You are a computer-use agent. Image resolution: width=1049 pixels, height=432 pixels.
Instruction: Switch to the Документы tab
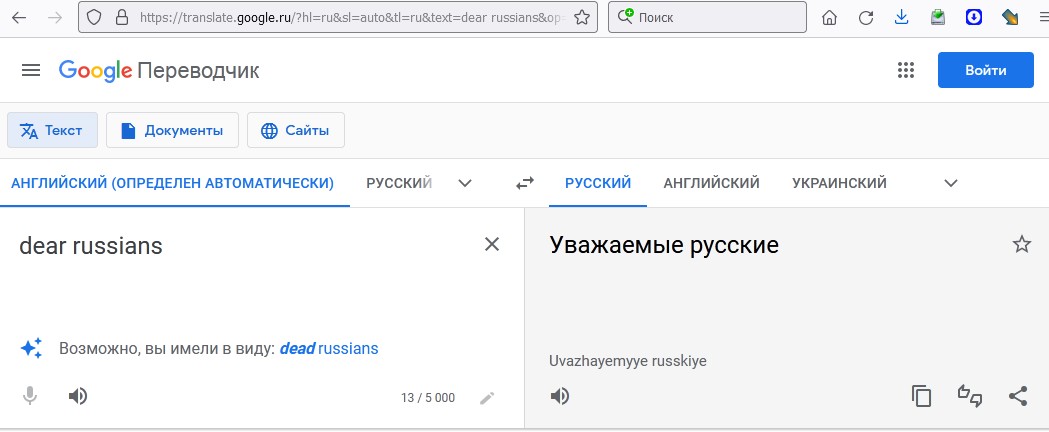click(173, 130)
